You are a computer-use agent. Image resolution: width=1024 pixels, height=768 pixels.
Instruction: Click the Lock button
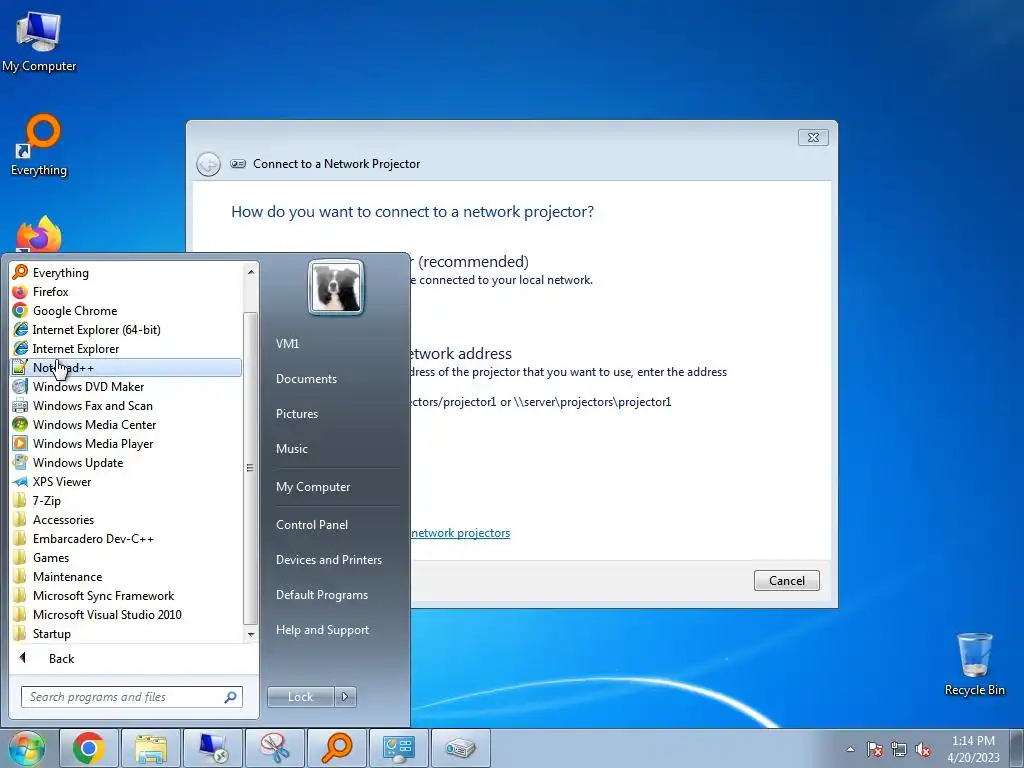300,697
